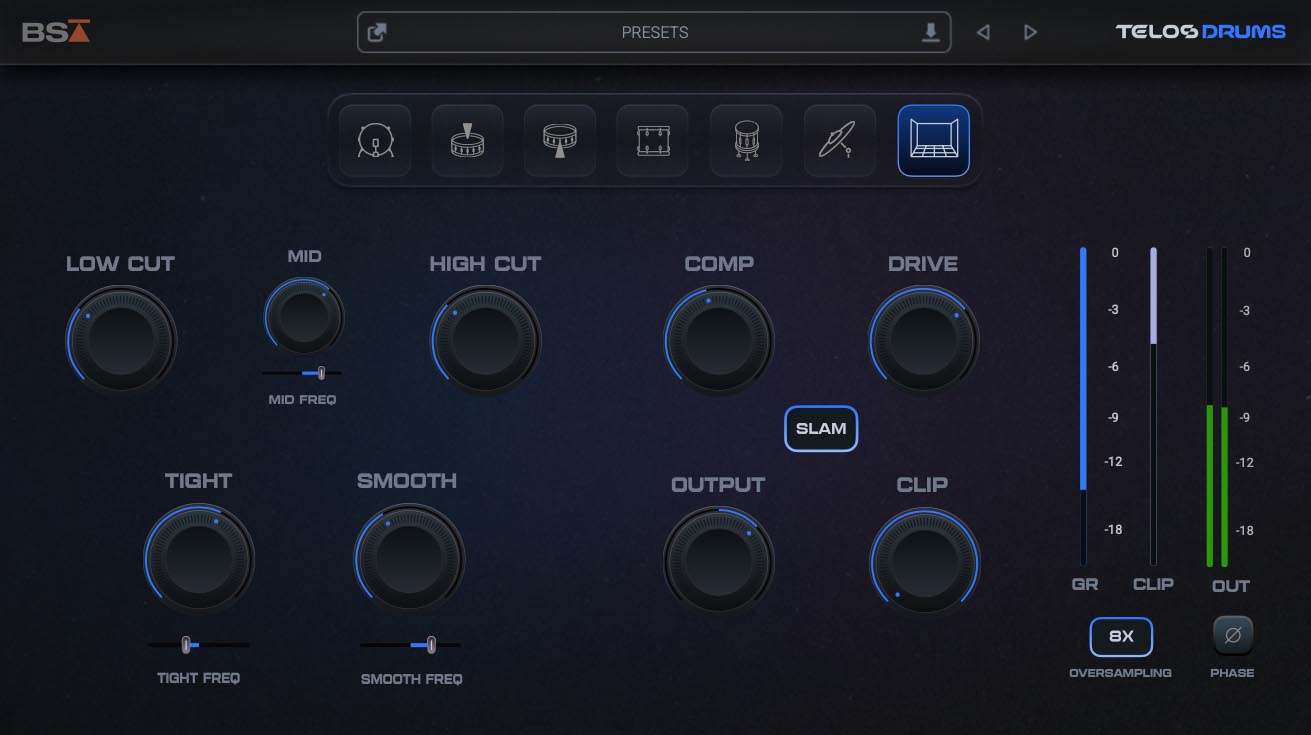Click the TELOS DRUMS title
1311x735 pixels.
(1200, 31)
